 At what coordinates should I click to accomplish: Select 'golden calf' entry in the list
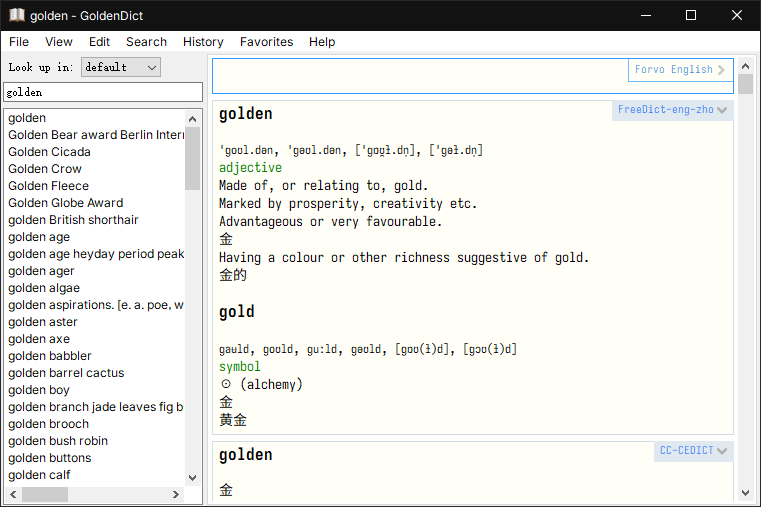click(39, 475)
